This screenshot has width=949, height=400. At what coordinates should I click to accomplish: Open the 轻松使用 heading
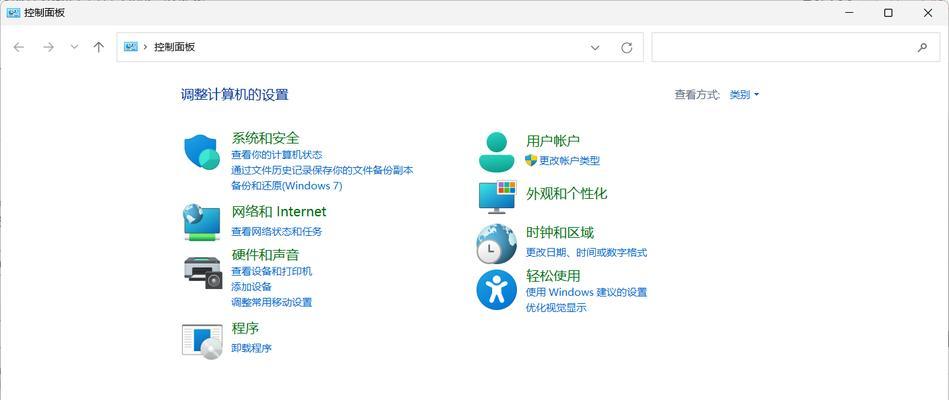tap(553, 276)
